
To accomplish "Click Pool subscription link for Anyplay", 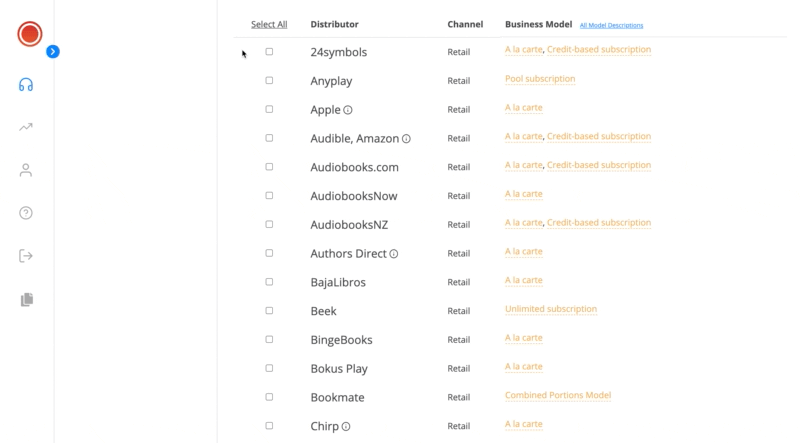I will pos(540,79).
